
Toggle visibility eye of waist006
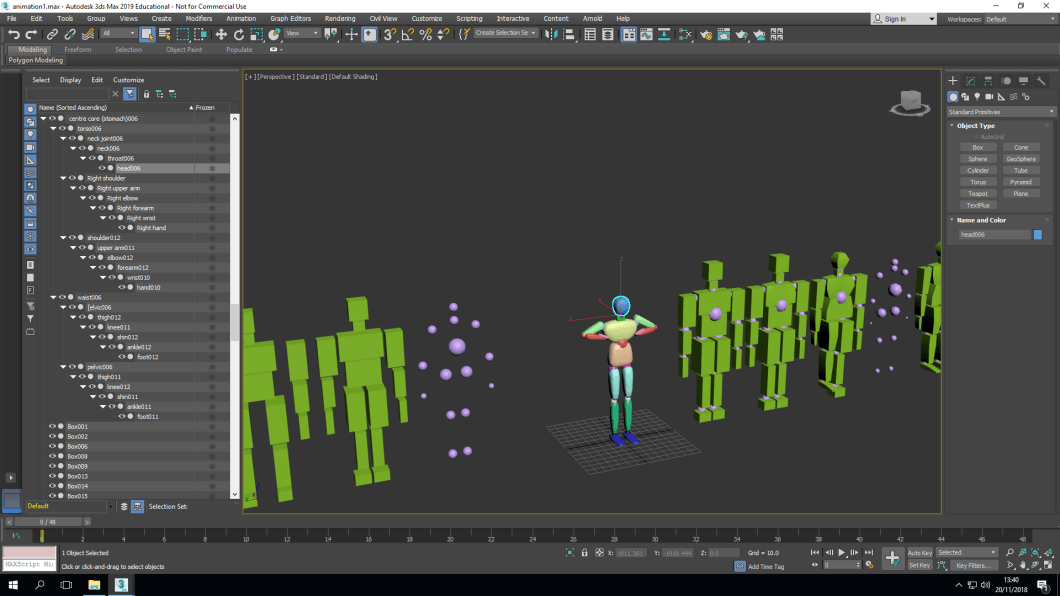tap(62, 297)
